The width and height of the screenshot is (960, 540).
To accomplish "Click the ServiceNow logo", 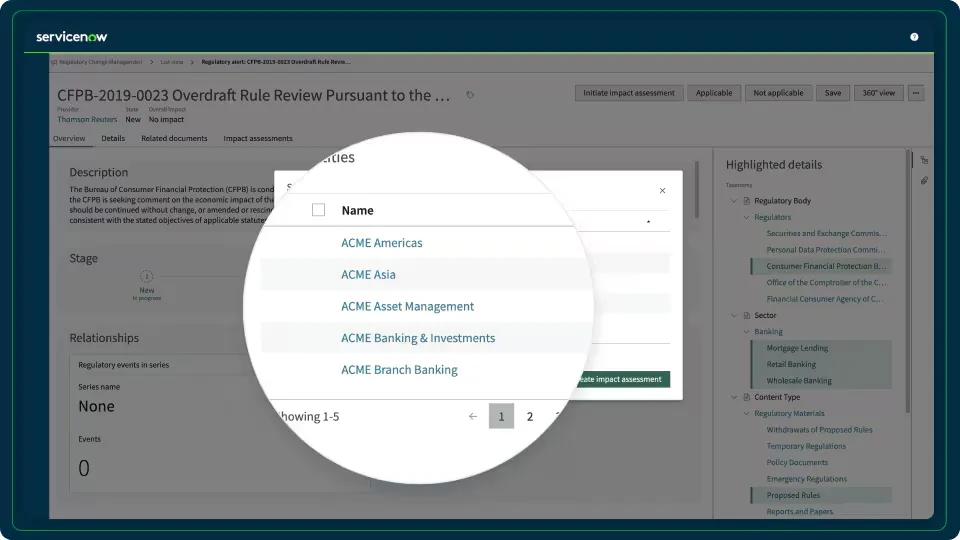I will [x=72, y=37].
